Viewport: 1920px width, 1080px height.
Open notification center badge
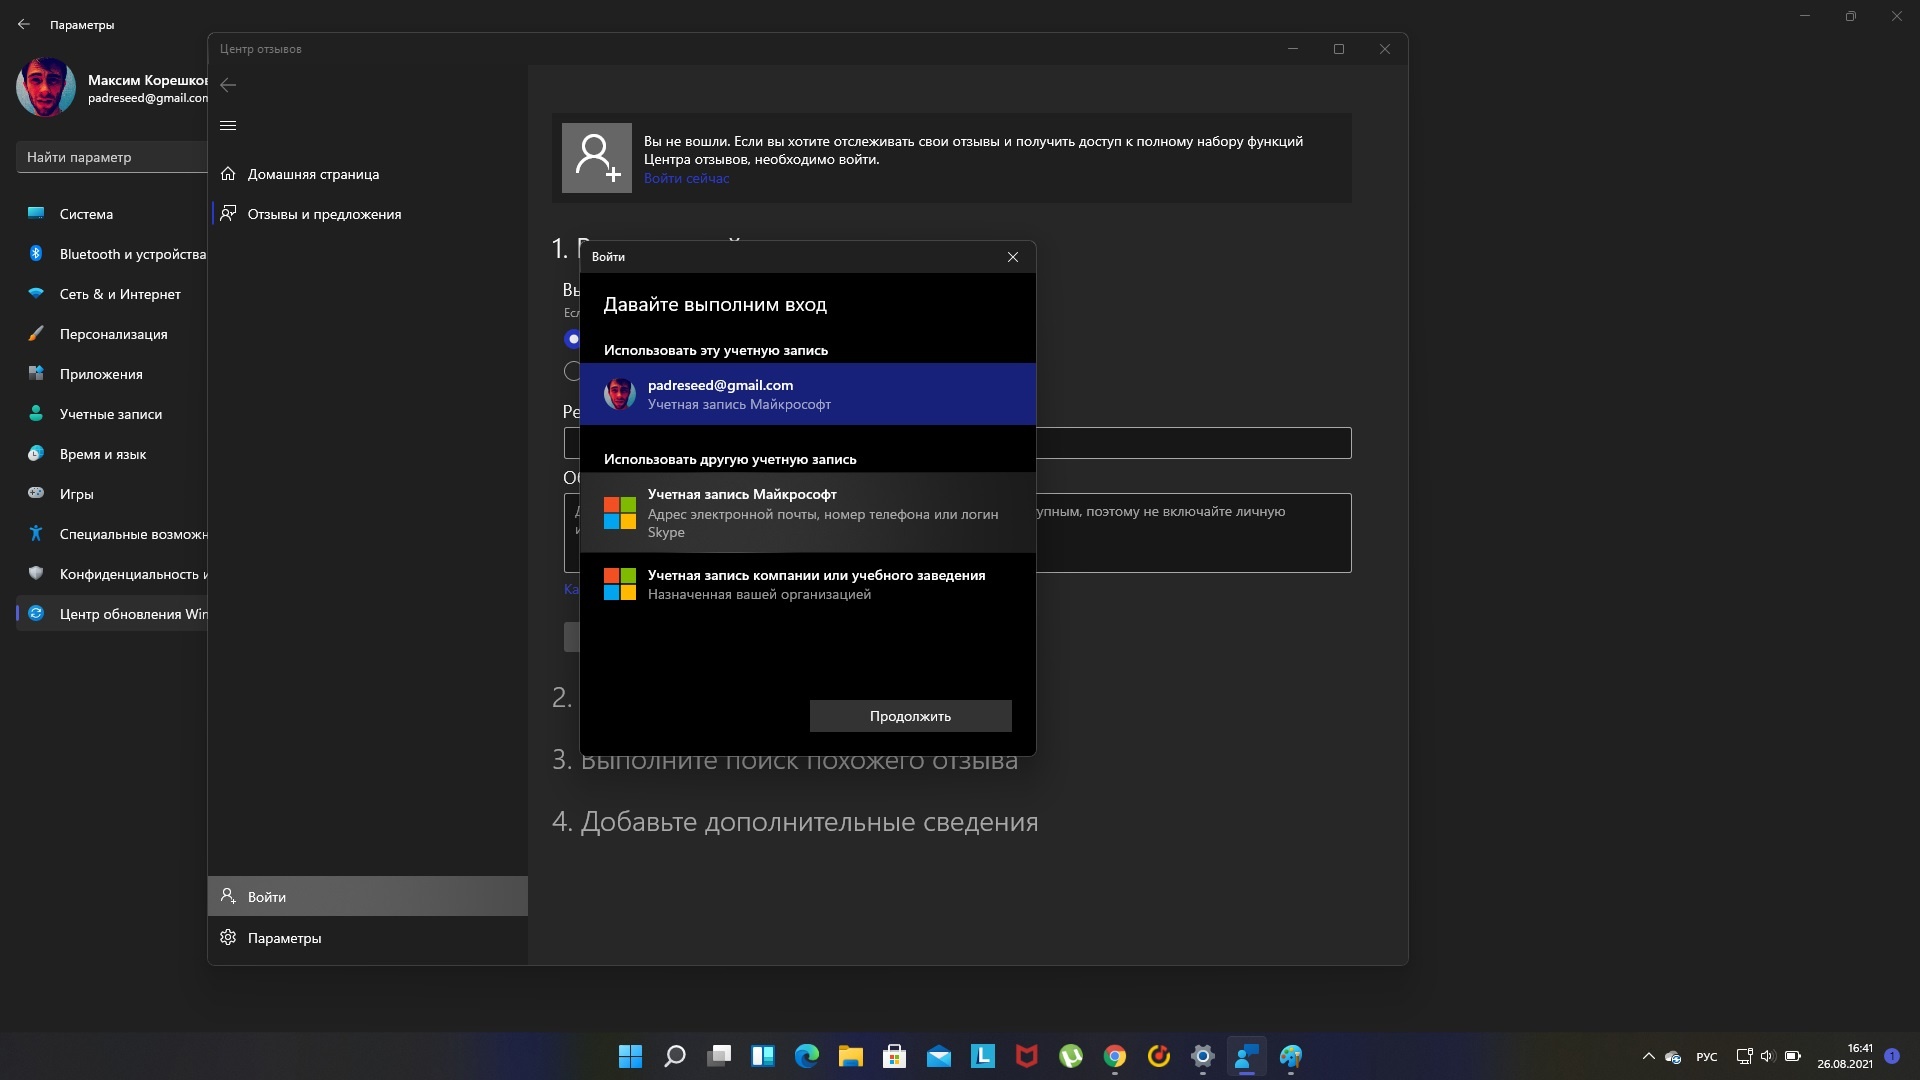coord(1892,1056)
